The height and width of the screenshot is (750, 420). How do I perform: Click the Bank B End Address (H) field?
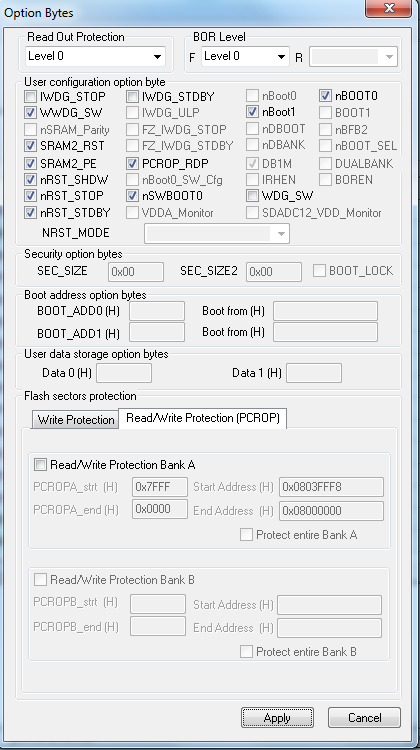pyautogui.click(x=330, y=628)
